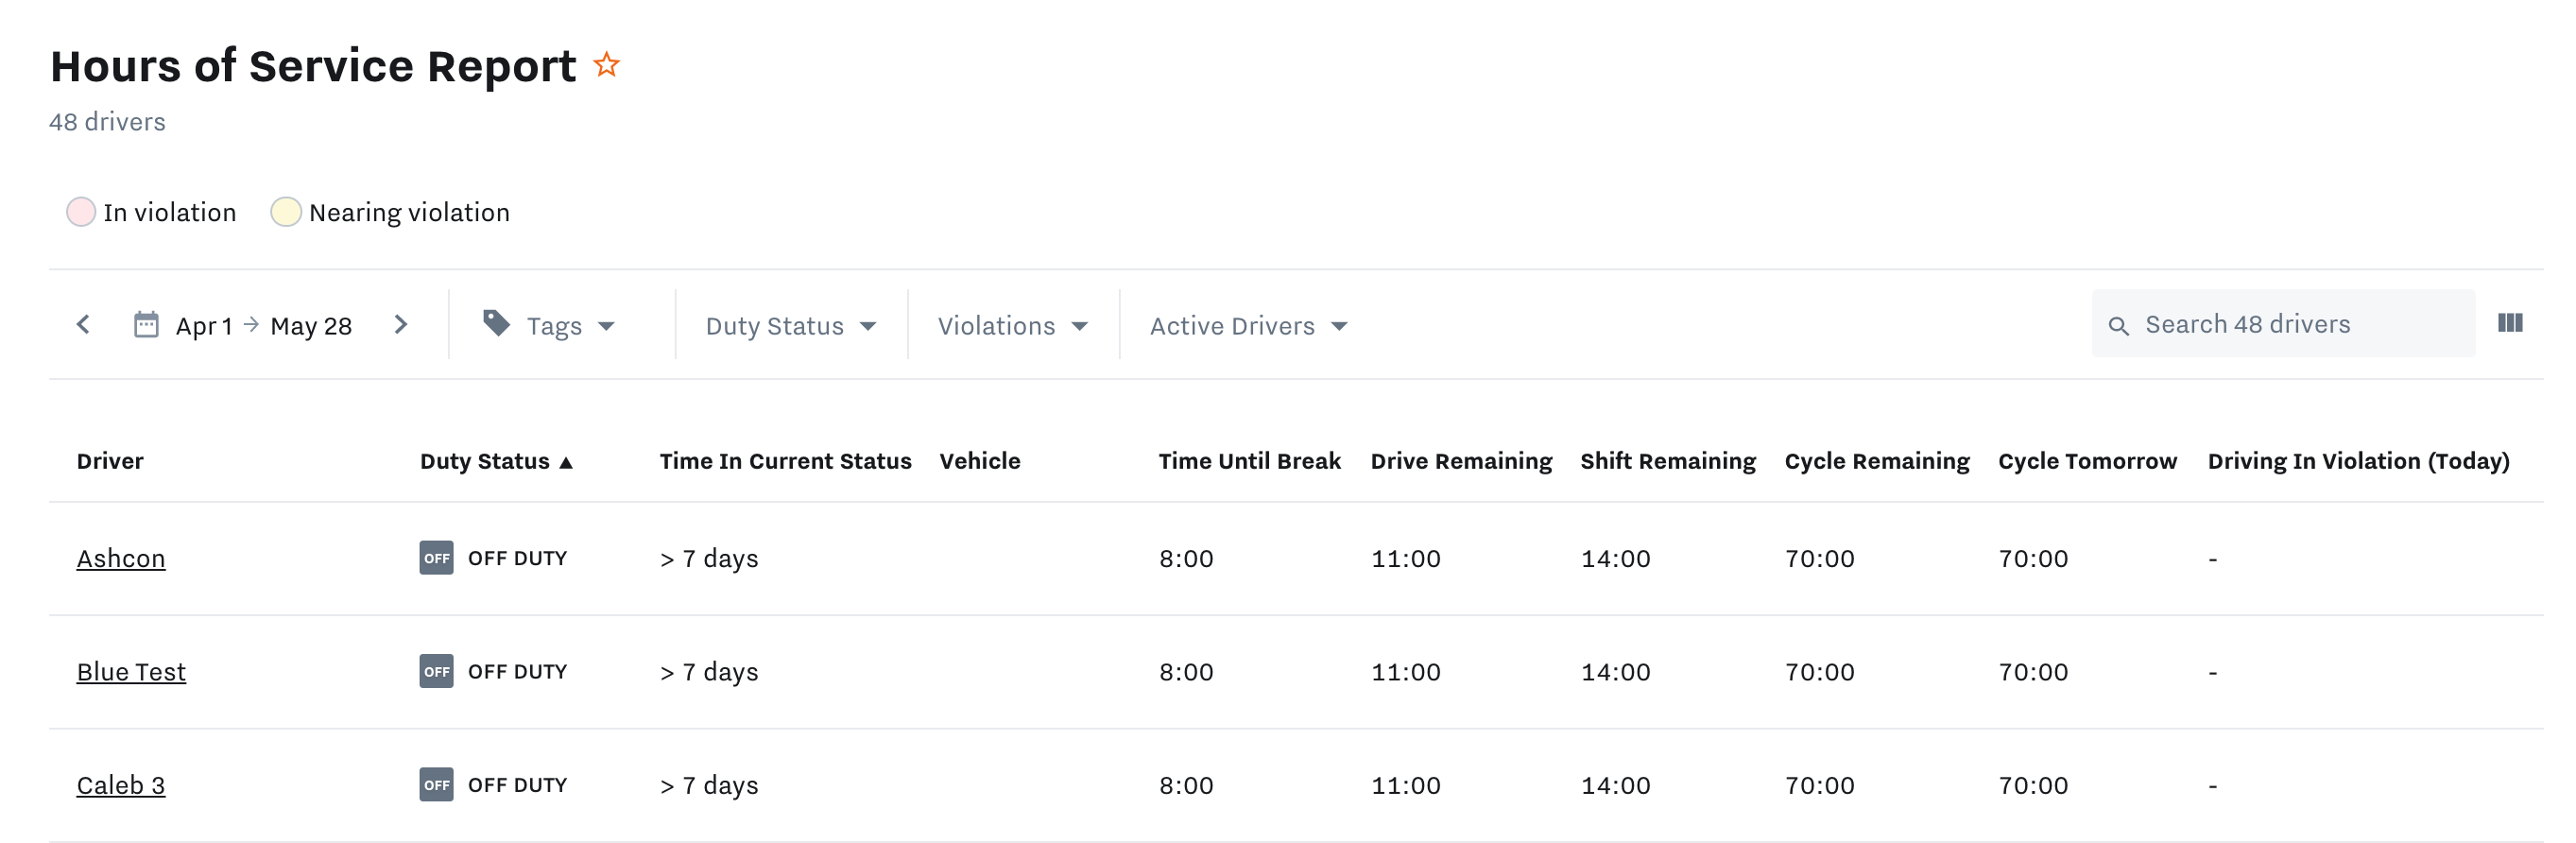Screen dimensions: 2576x843
Task: Click the search magnifier icon
Action: [x=2117, y=326]
